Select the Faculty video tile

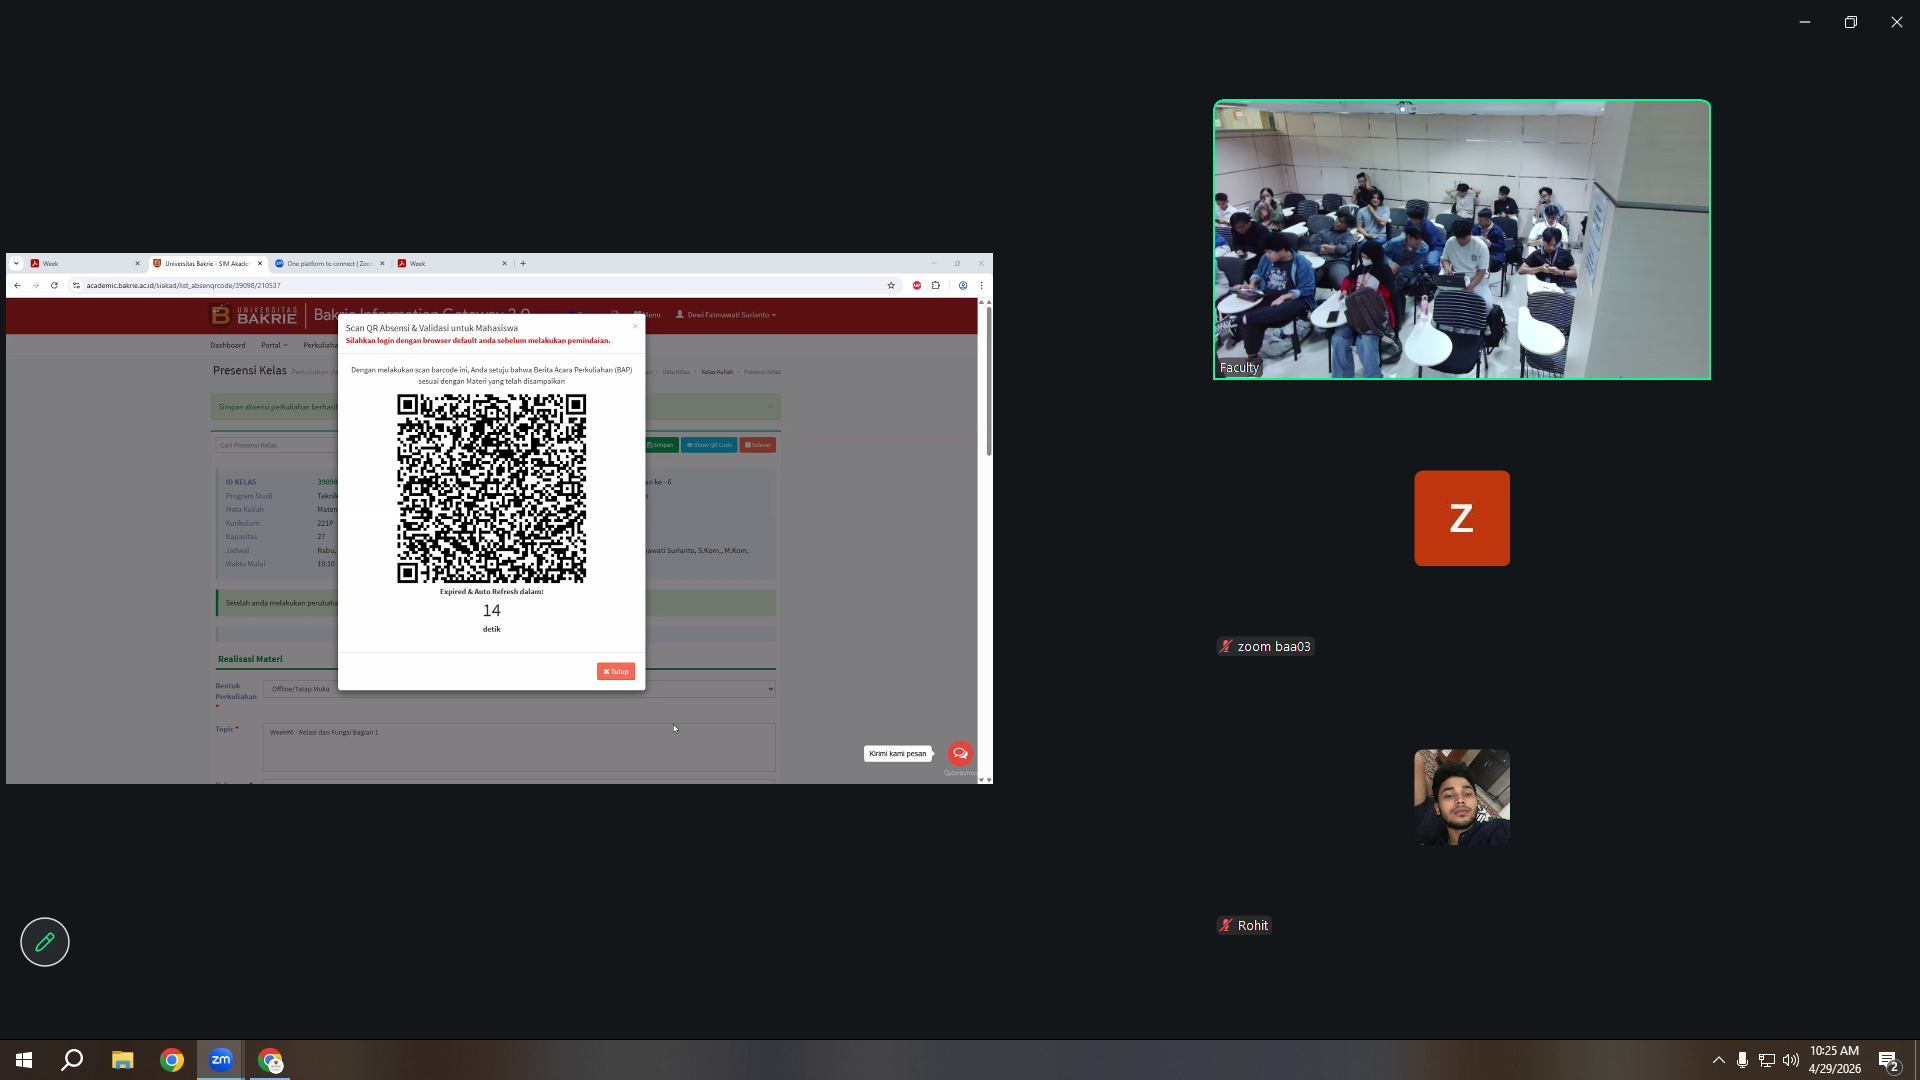[1462, 240]
